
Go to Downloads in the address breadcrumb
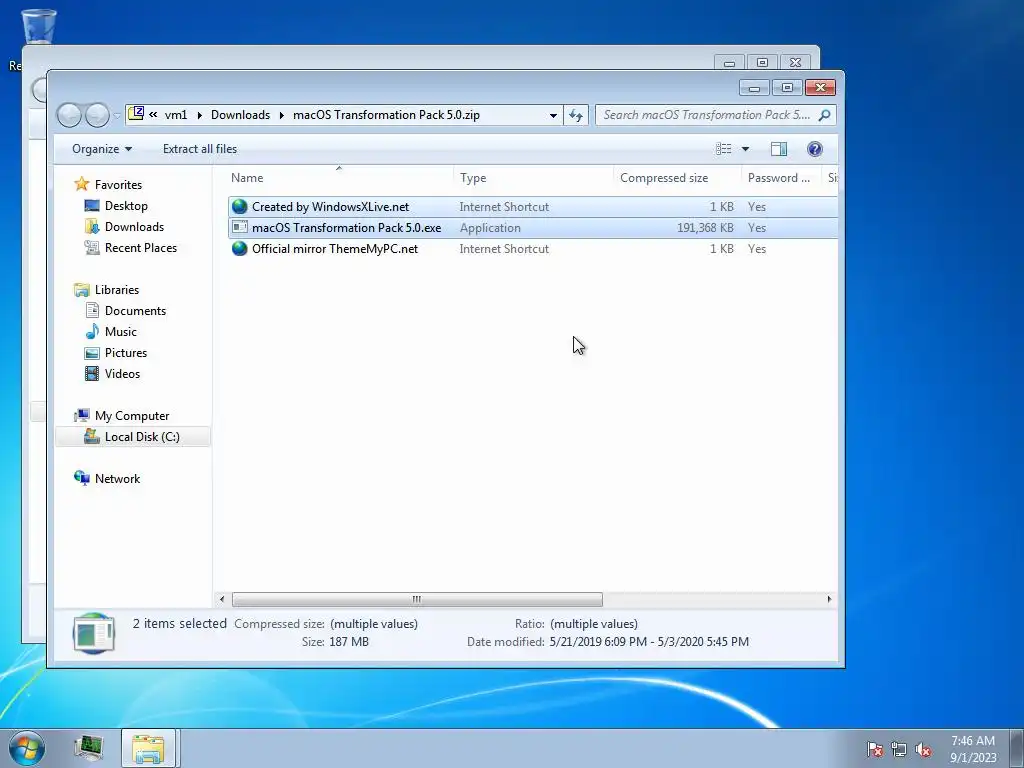[x=240, y=115]
